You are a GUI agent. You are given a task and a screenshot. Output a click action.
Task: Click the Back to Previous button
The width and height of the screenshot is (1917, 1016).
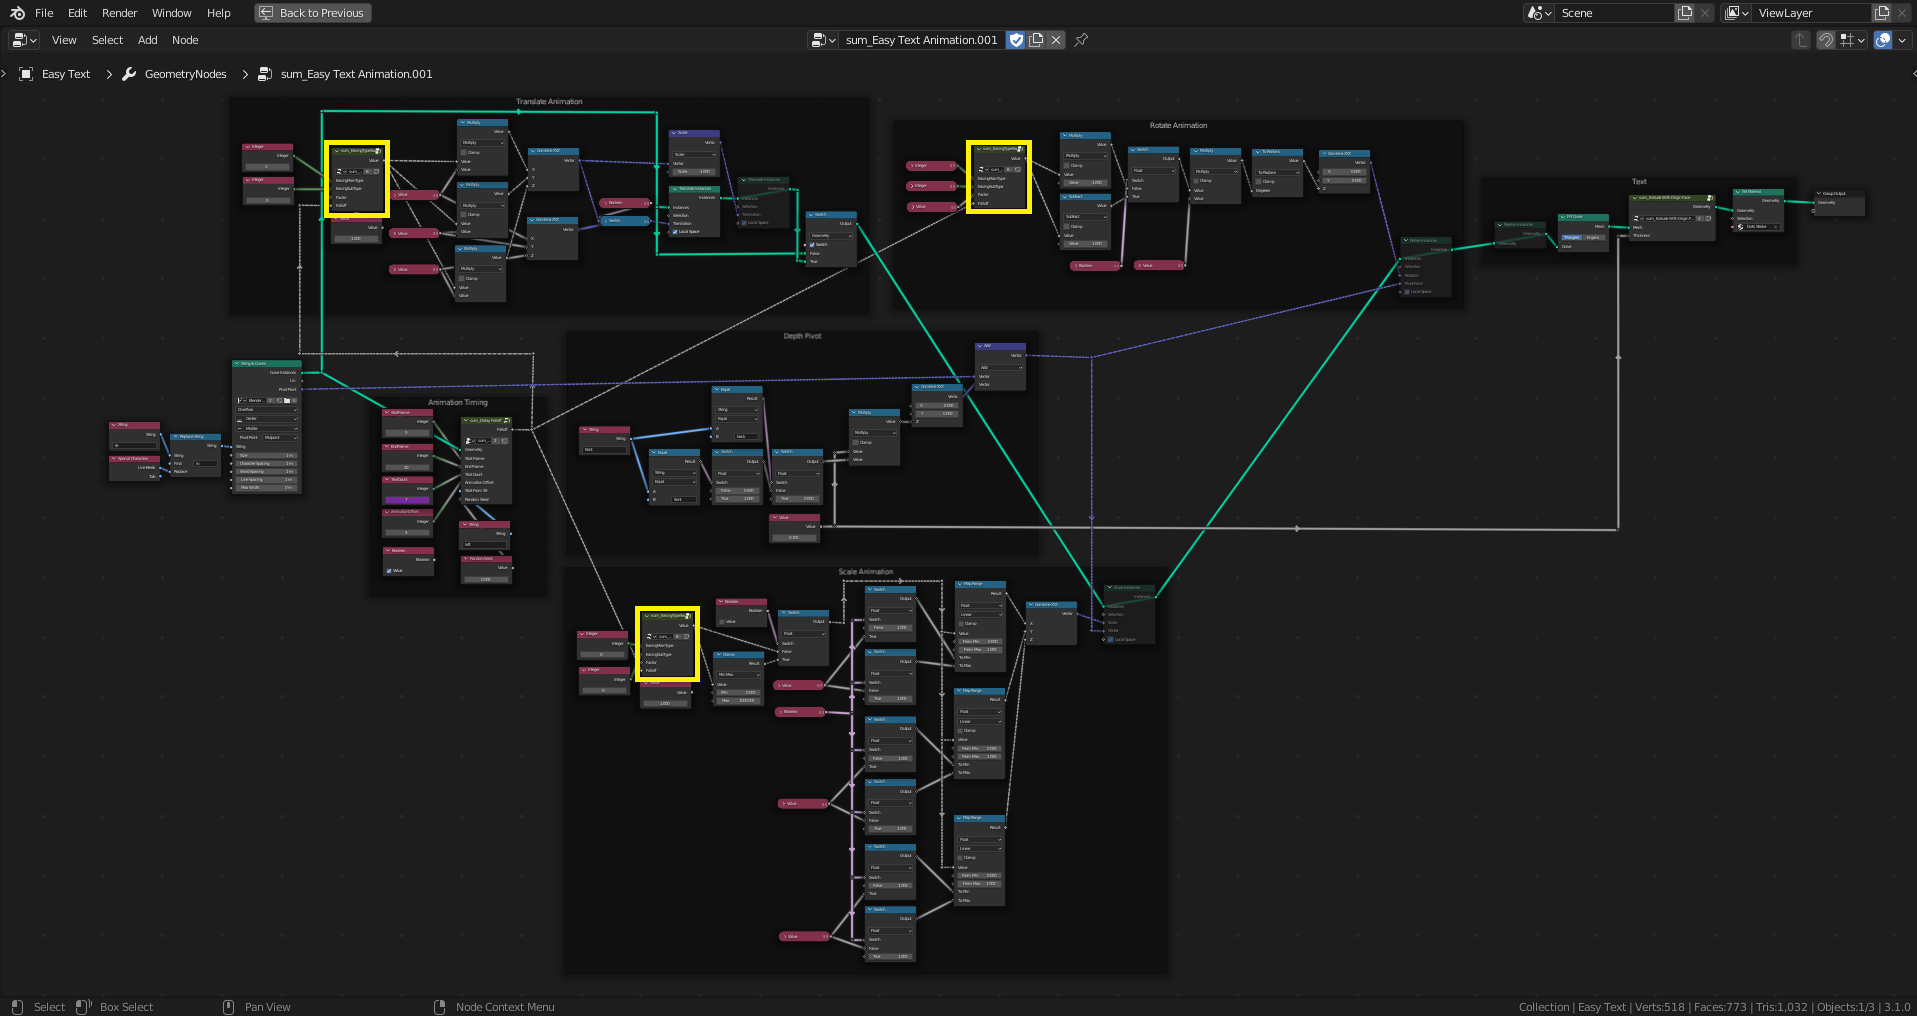[x=312, y=13]
